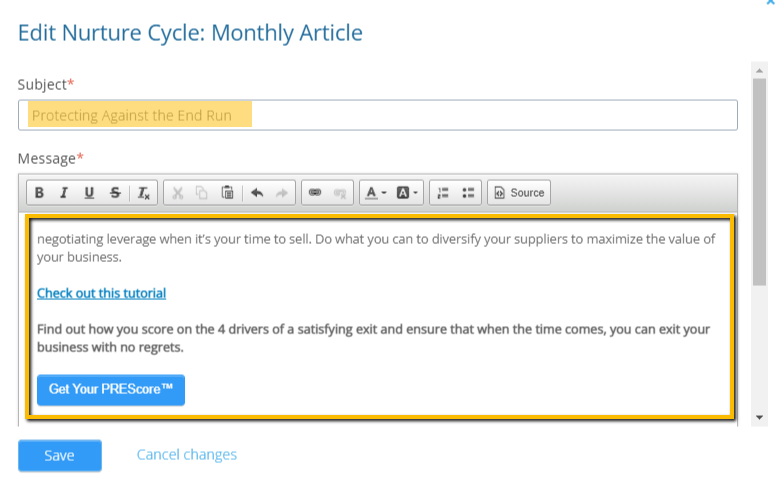Click the Cancel changes link

(x=187, y=454)
